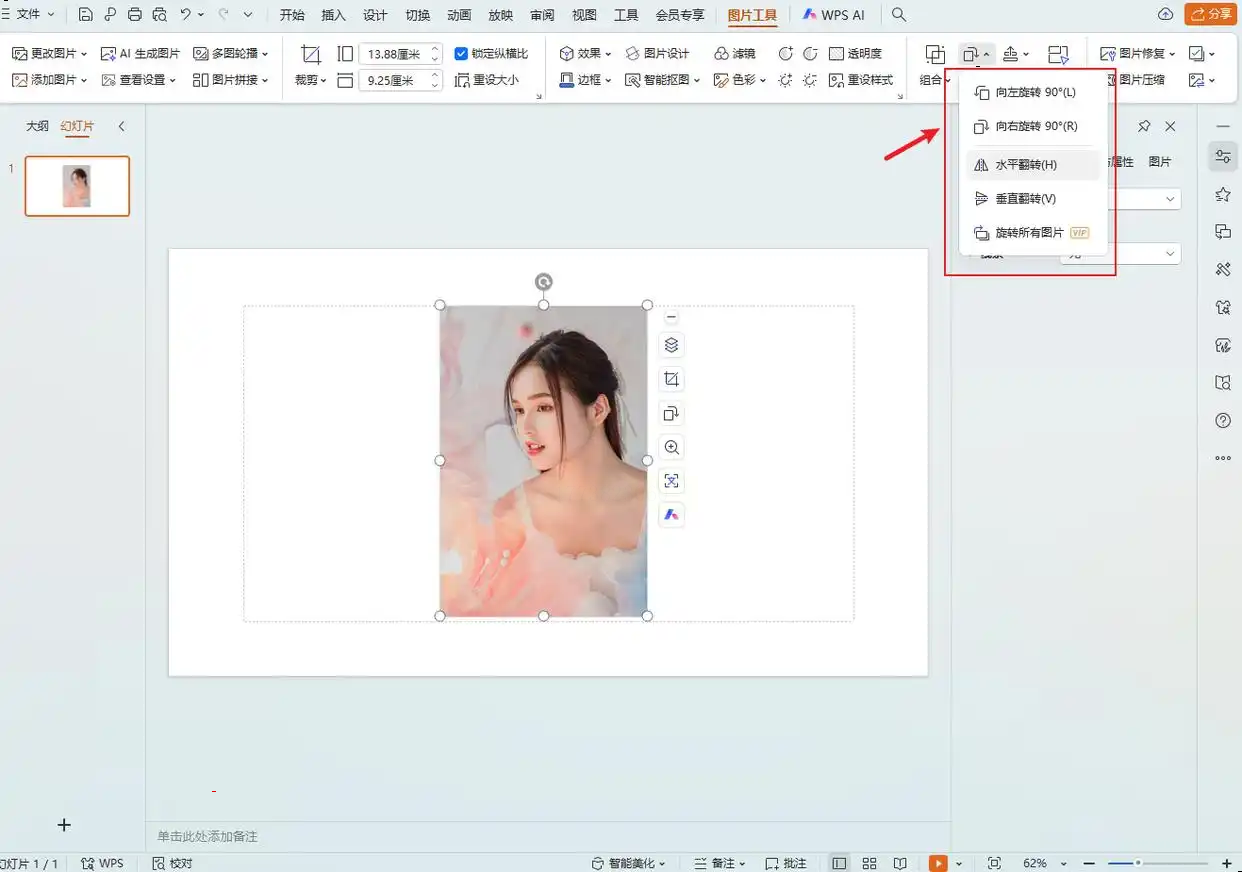Viewport: 1242px width, 872px height.
Task: Pin the right side panel
Action: [x=1144, y=126]
